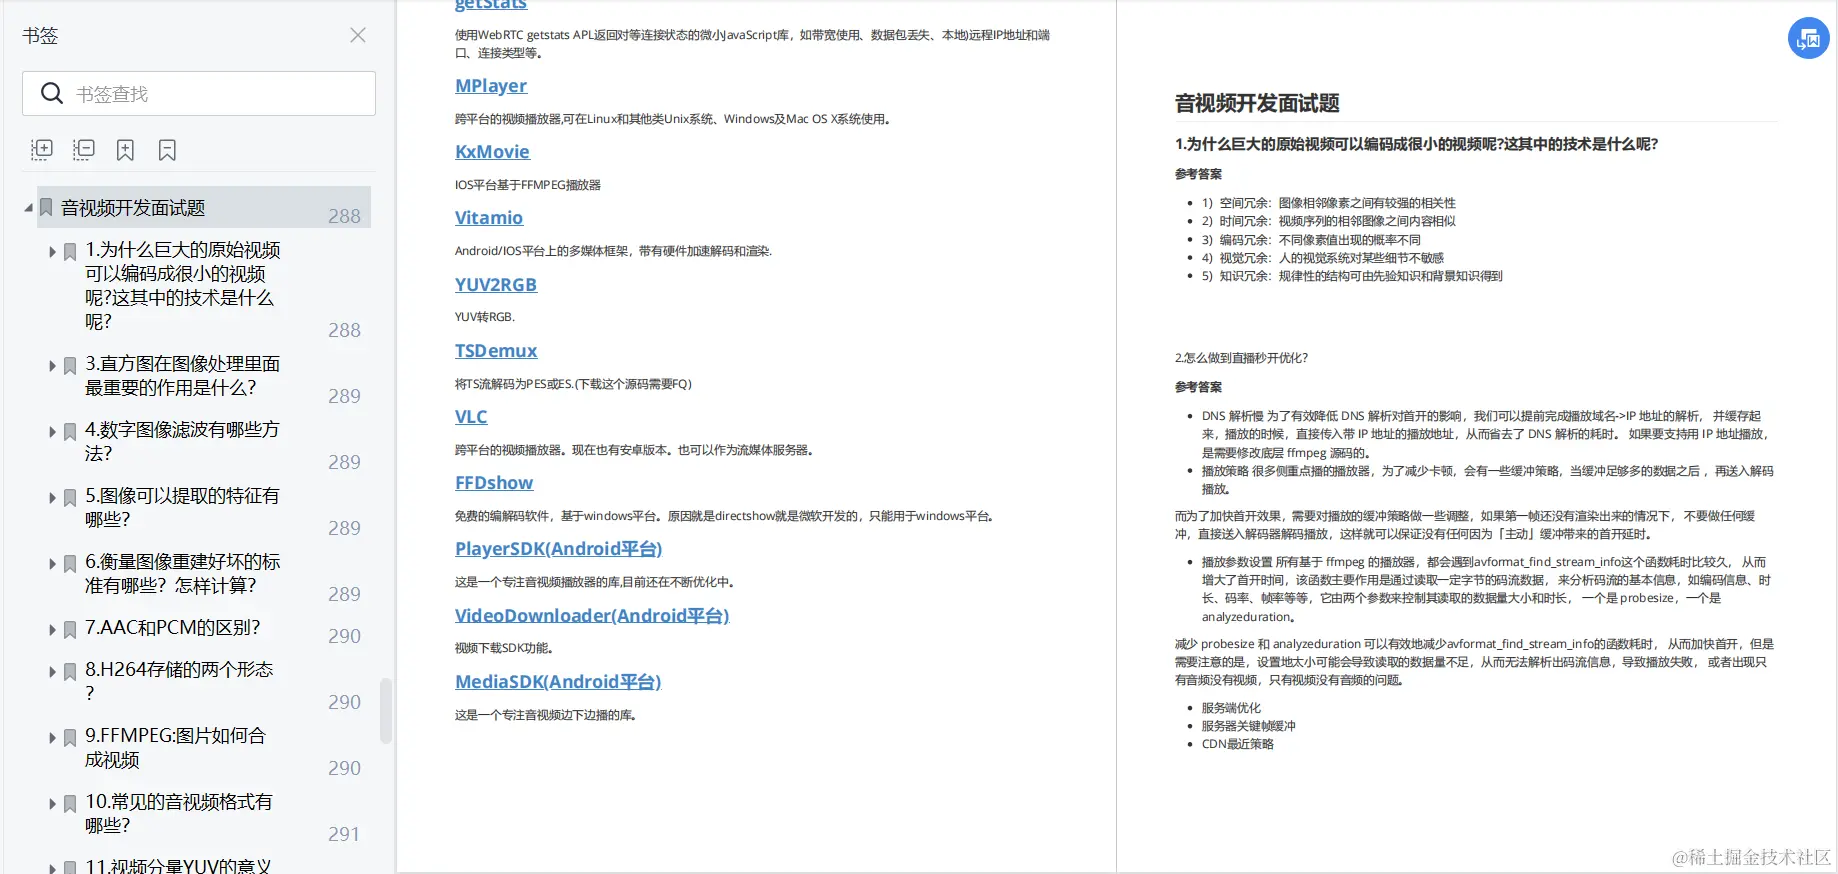The height and width of the screenshot is (874, 1838).
Task: Expand bookmark 8.H264存储的两个形态
Action: coord(52,672)
